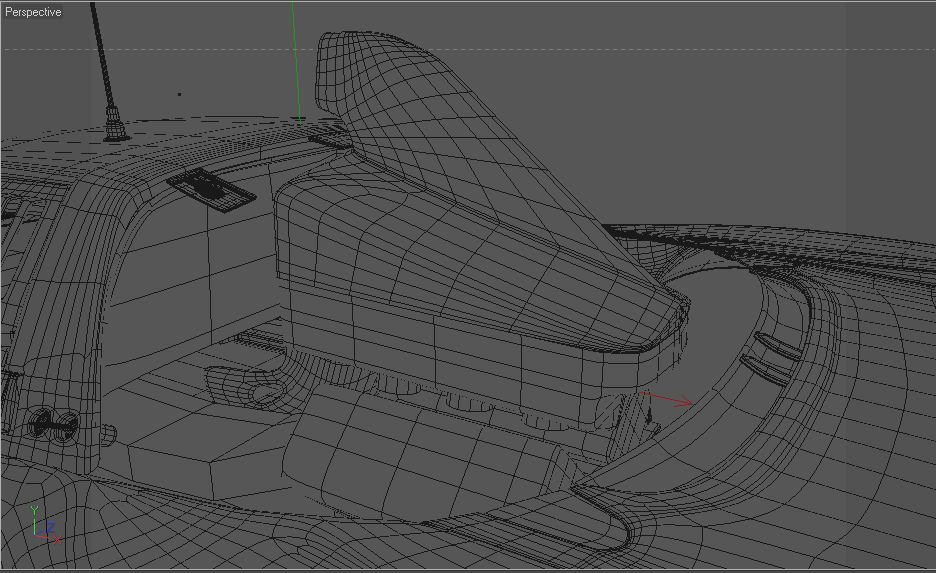Click the vertical green axis line
The height and width of the screenshot is (573, 936).
pyautogui.click(x=297, y=61)
